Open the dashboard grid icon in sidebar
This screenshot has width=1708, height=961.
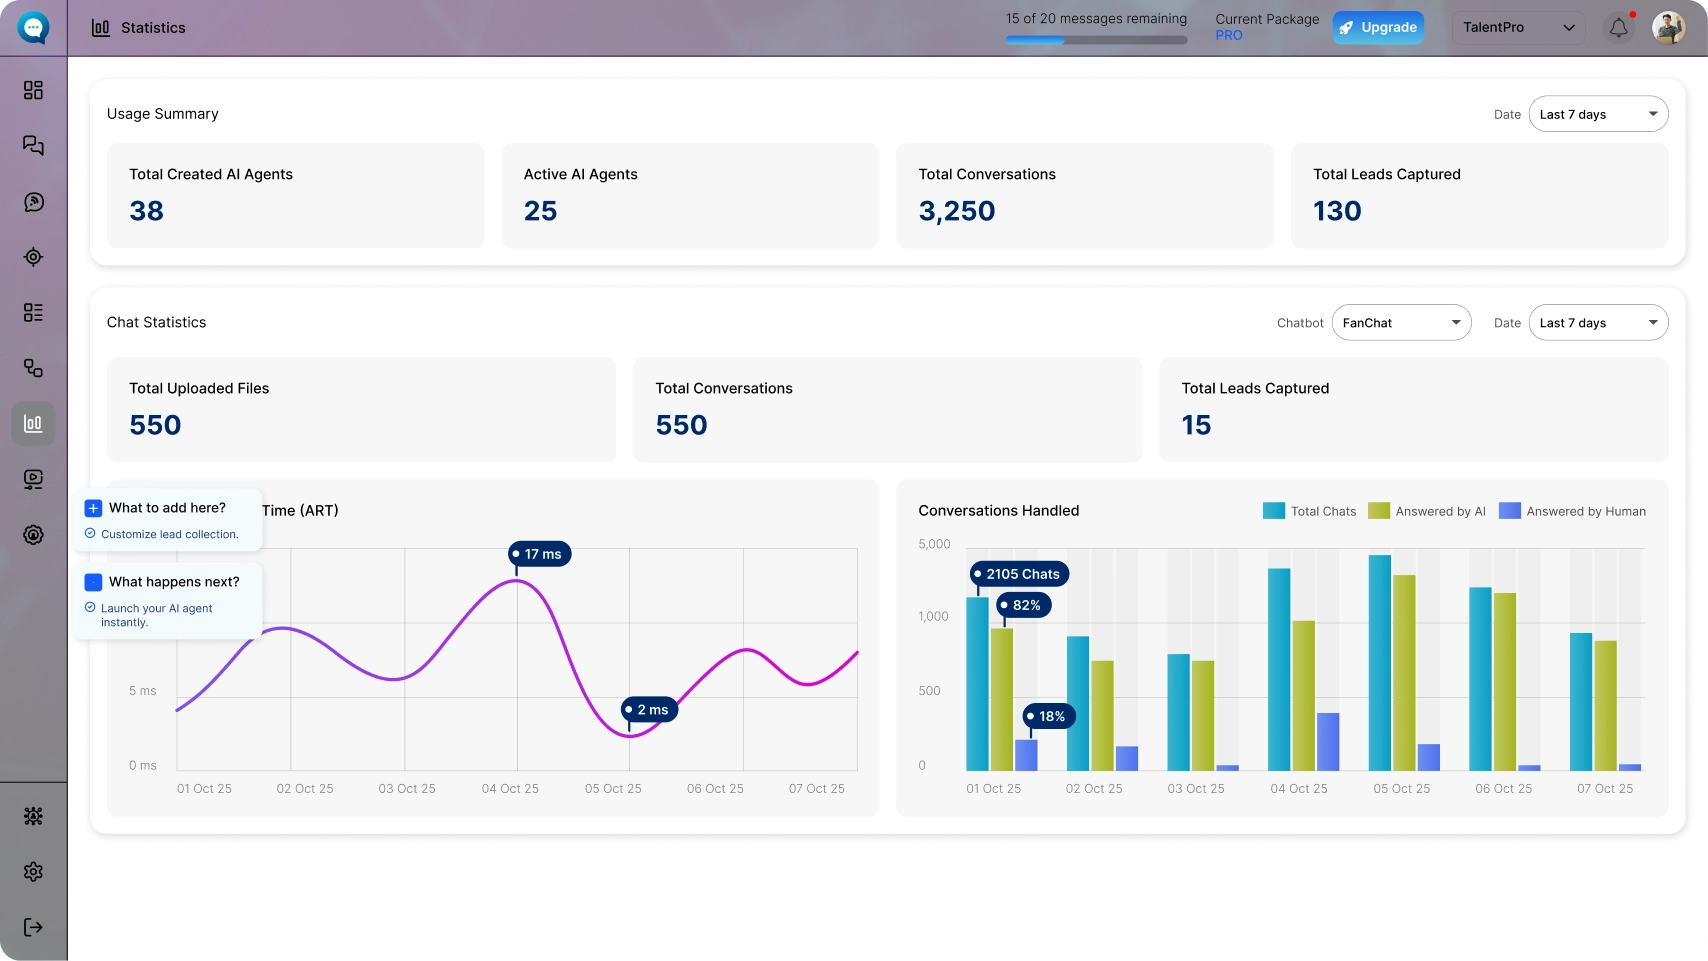[33, 90]
